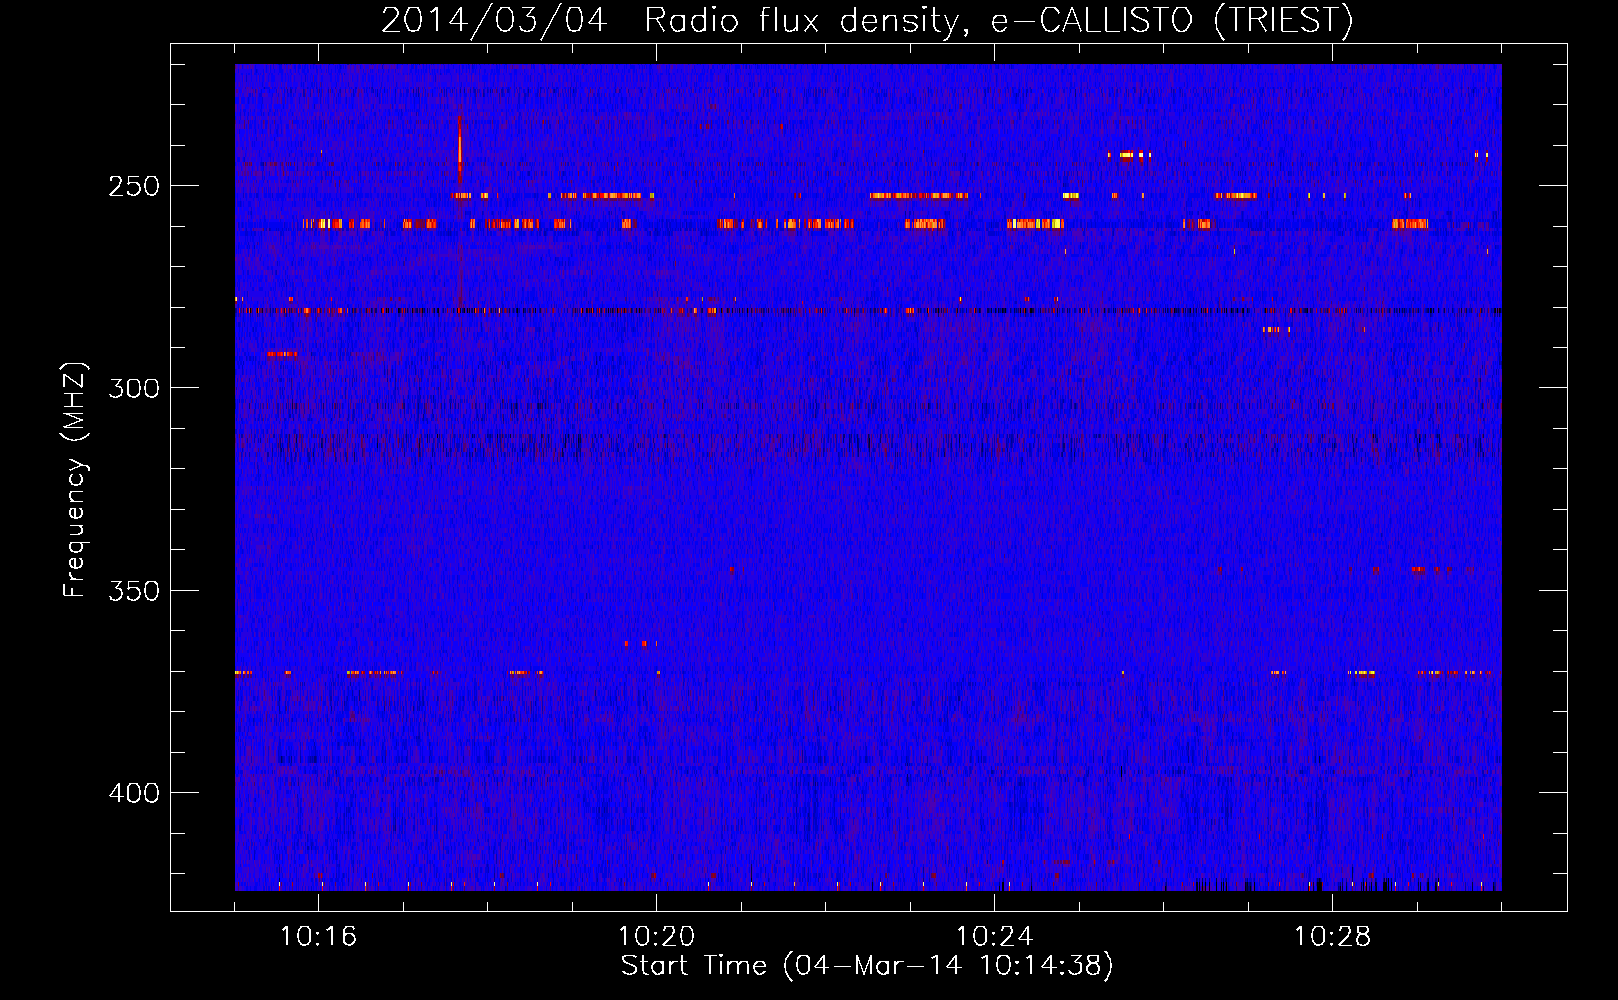This screenshot has width=1618, height=1000.
Task: Click the "Start Time (04-Mar-14 10:14:38)" axis label
Action: click(867, 966)
